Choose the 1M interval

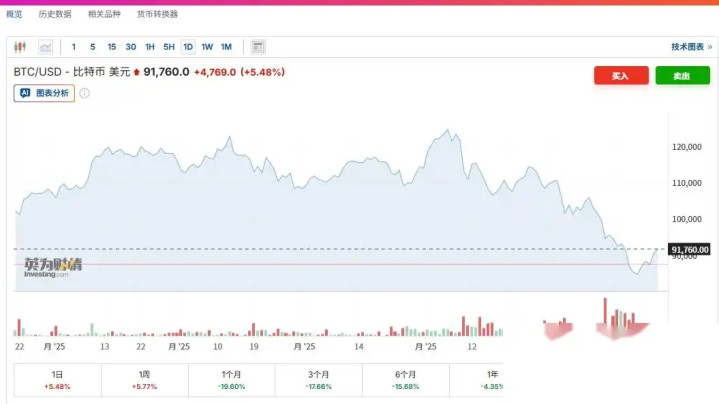[x=226, y=47]
